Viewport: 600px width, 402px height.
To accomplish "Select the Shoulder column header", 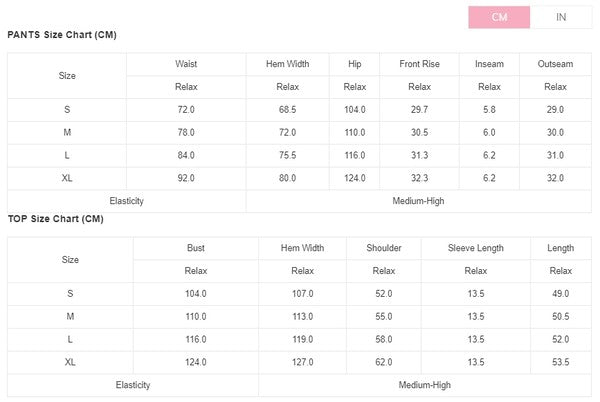I will (x=384, y=248).
